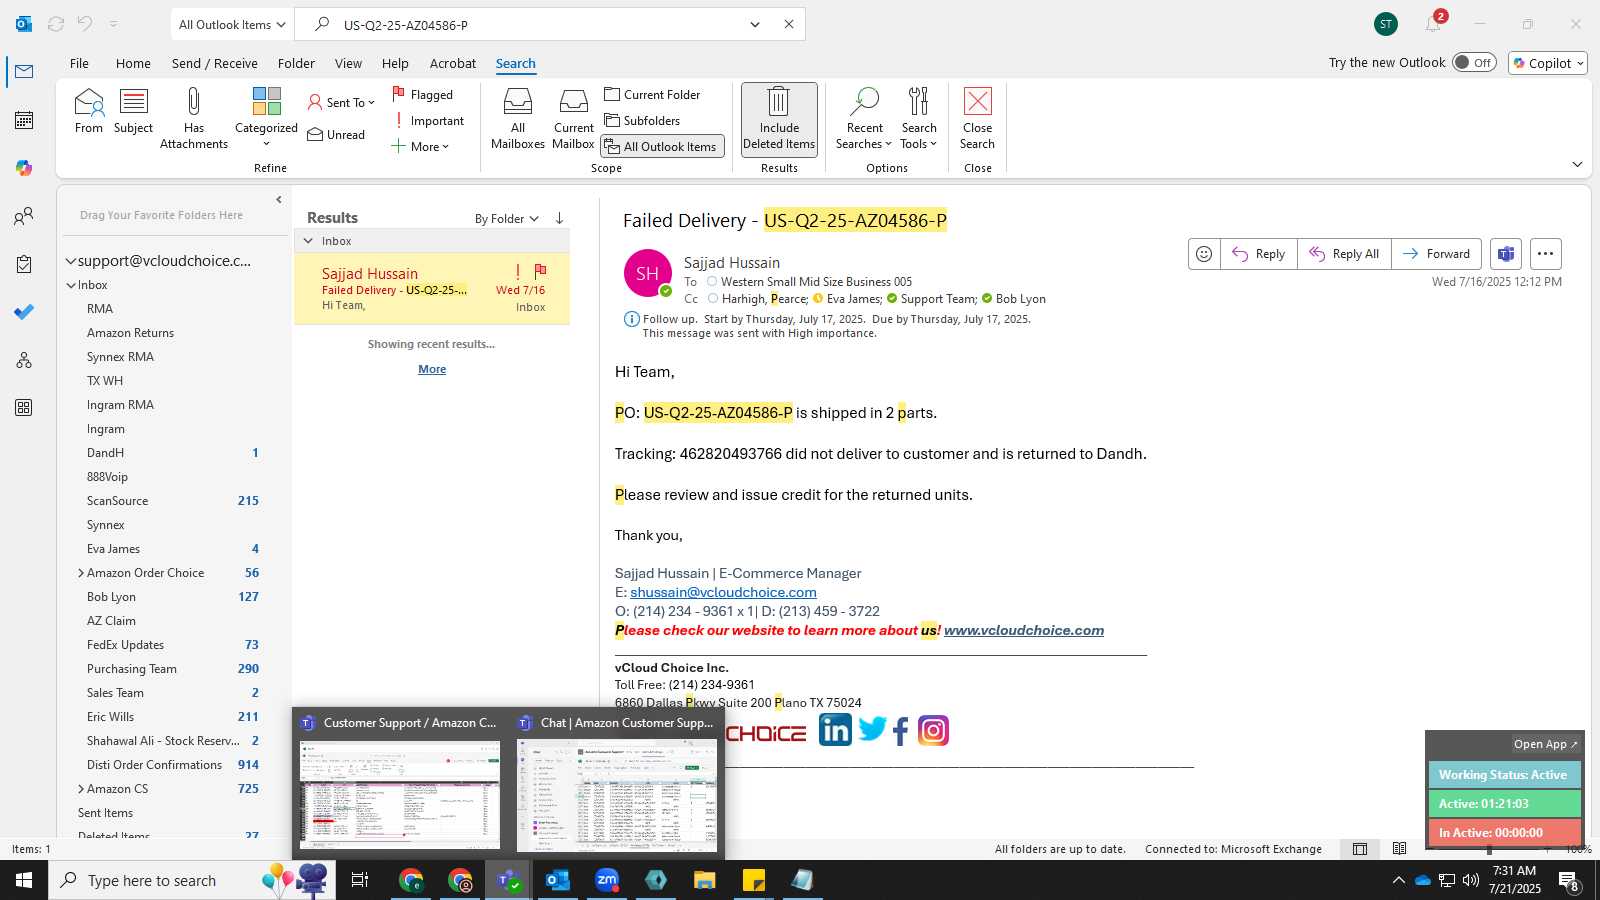Open Zoom from the taskbar
Viewport: 1600px width, 900px height.
point(607,880)
